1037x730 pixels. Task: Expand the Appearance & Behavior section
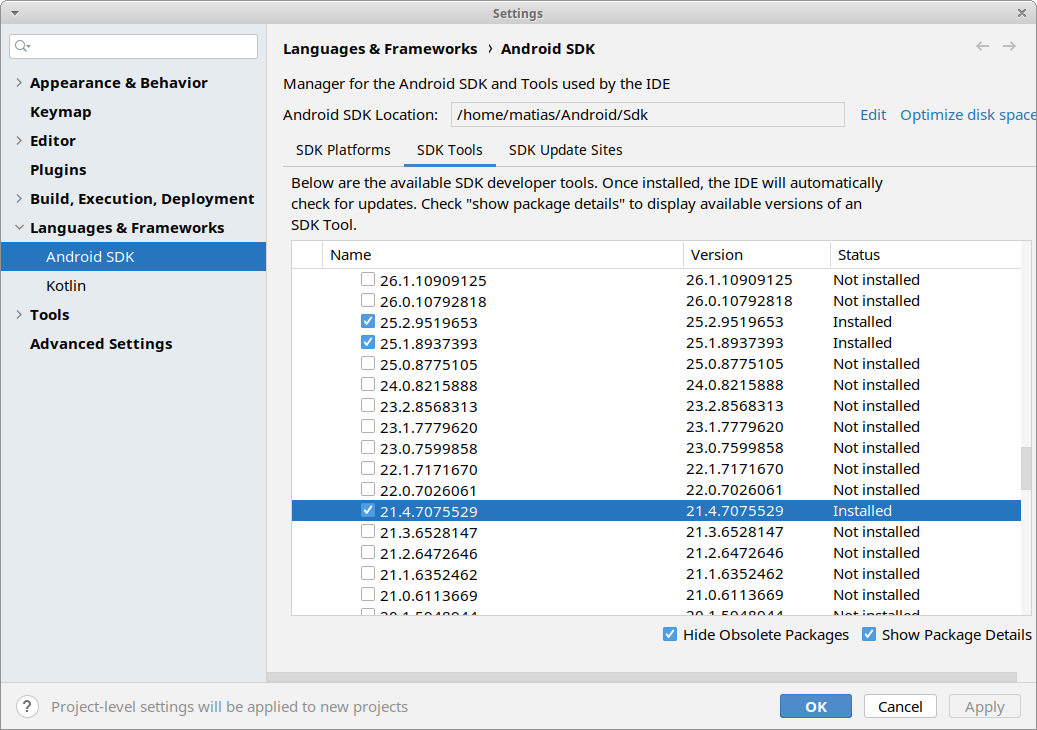tap(19, 83)
